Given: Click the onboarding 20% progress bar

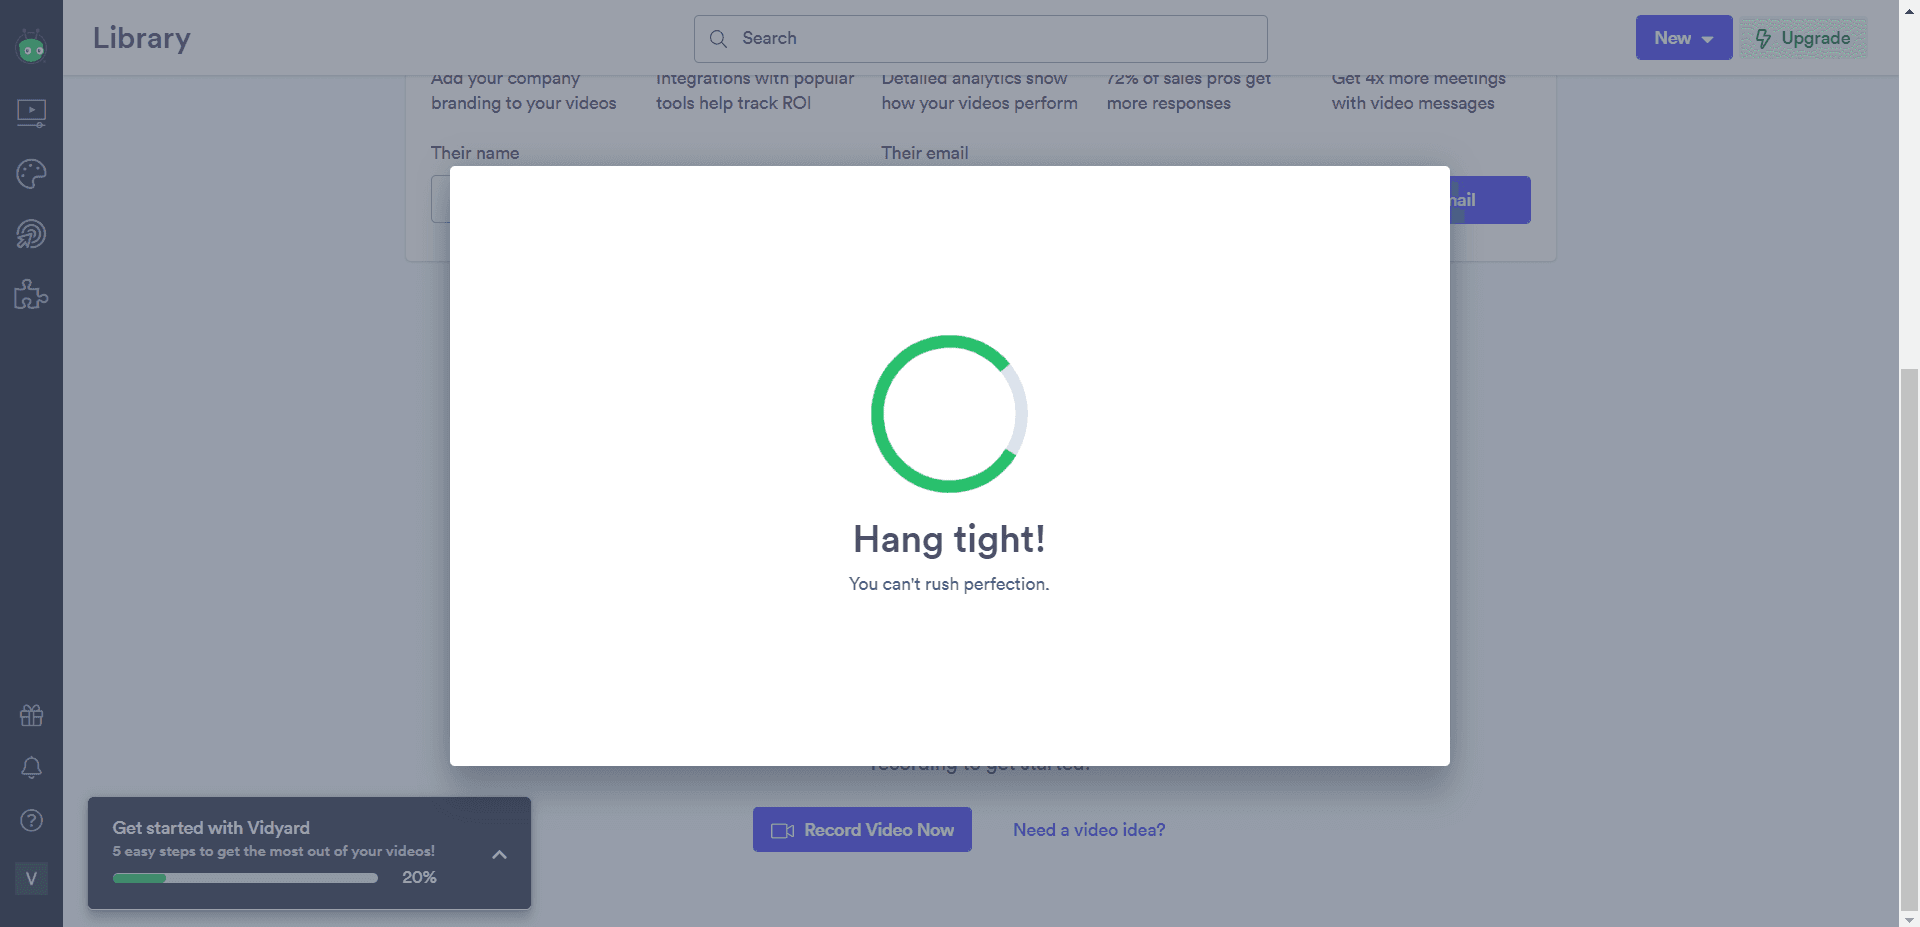Looking at the screenshot, I should pos(245,878).
